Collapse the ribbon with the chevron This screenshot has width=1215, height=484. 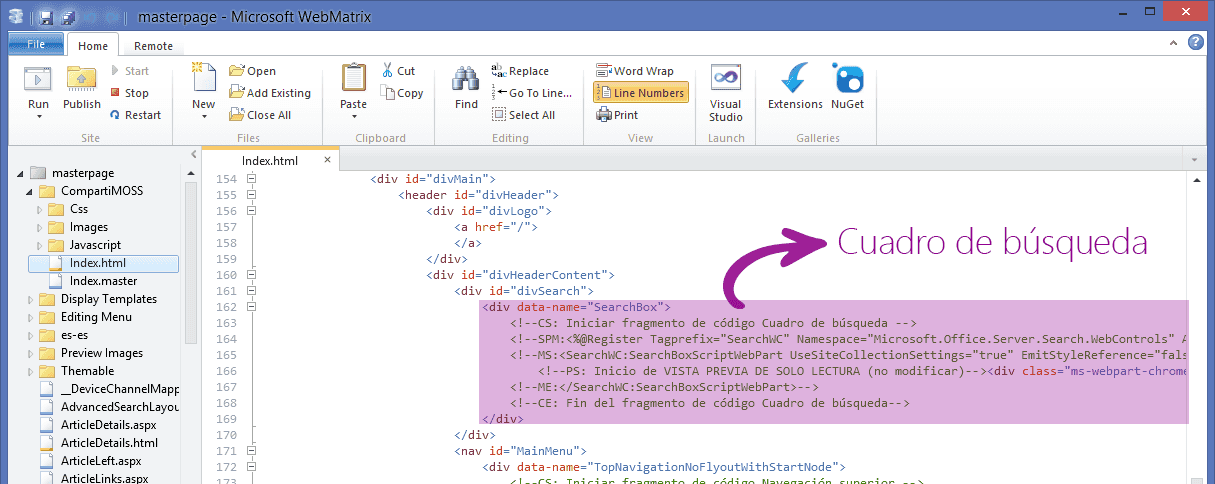[1173, 43]
